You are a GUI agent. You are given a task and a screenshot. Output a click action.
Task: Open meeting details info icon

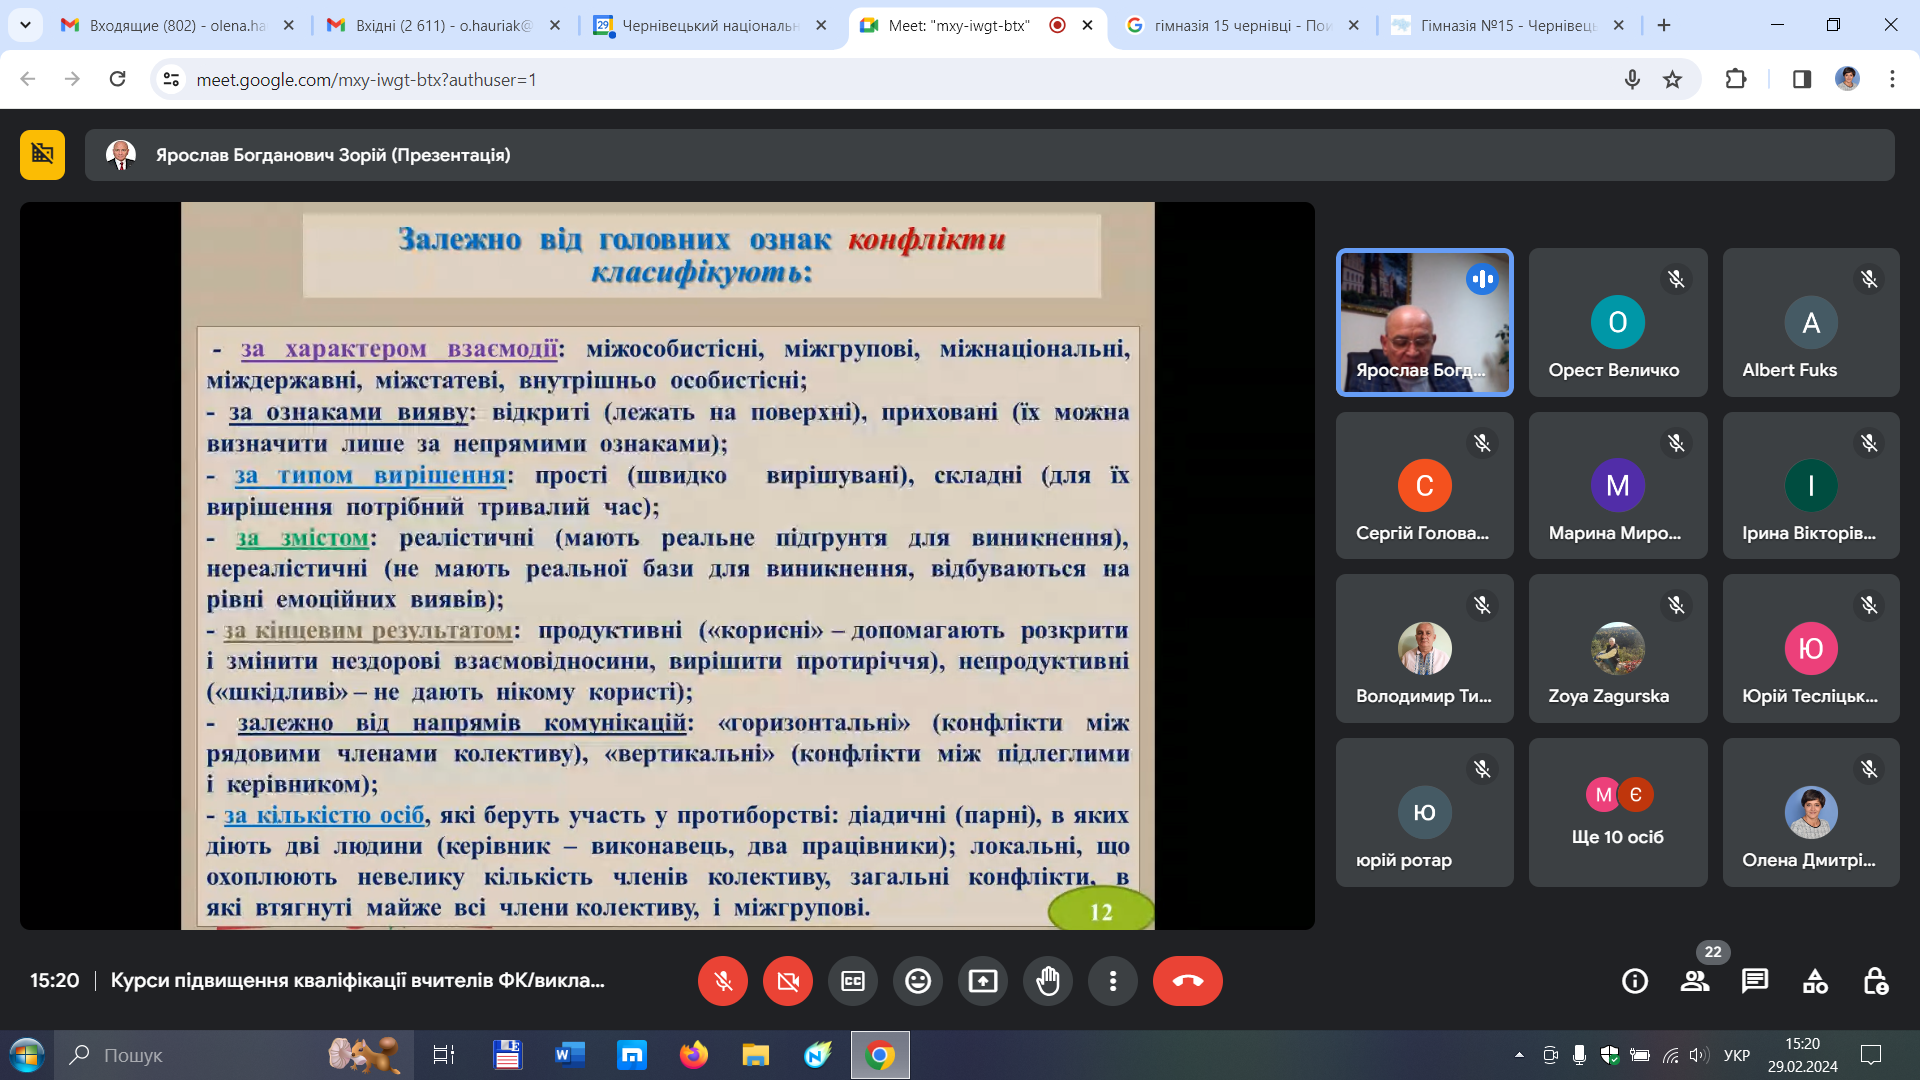(x=1635, y=981)
